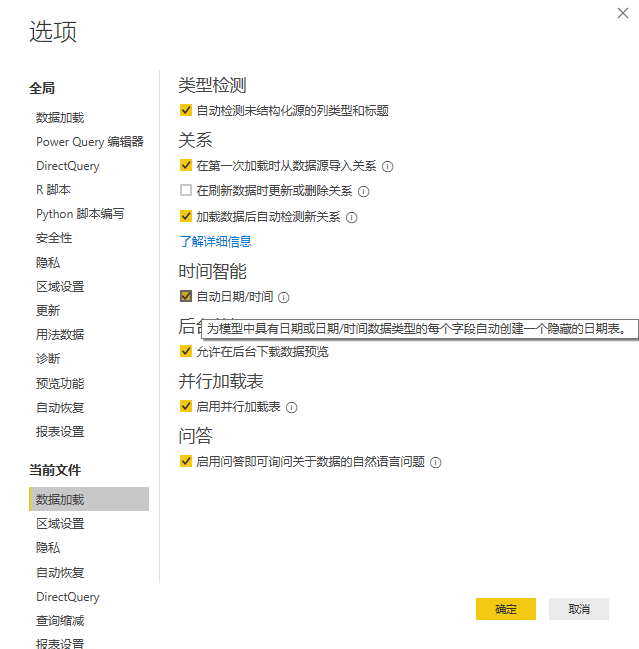Image resolution: width=639 pixels, height=649 pixels.
Task: Disable 自动日期/时间 checkbox
Action: 186,296
